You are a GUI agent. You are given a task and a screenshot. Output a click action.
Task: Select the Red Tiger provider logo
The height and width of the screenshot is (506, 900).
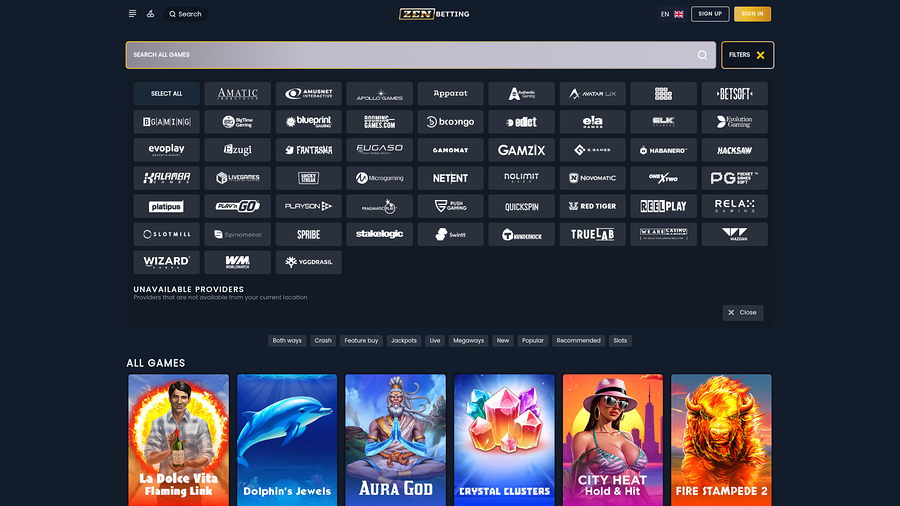[x=592, y=206]
